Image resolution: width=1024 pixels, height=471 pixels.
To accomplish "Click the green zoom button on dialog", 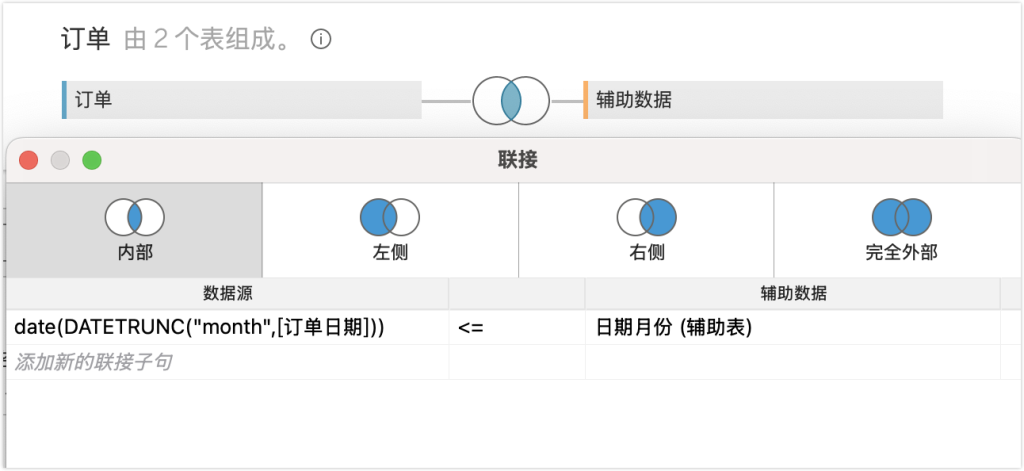I will click(x=91, y=160).
